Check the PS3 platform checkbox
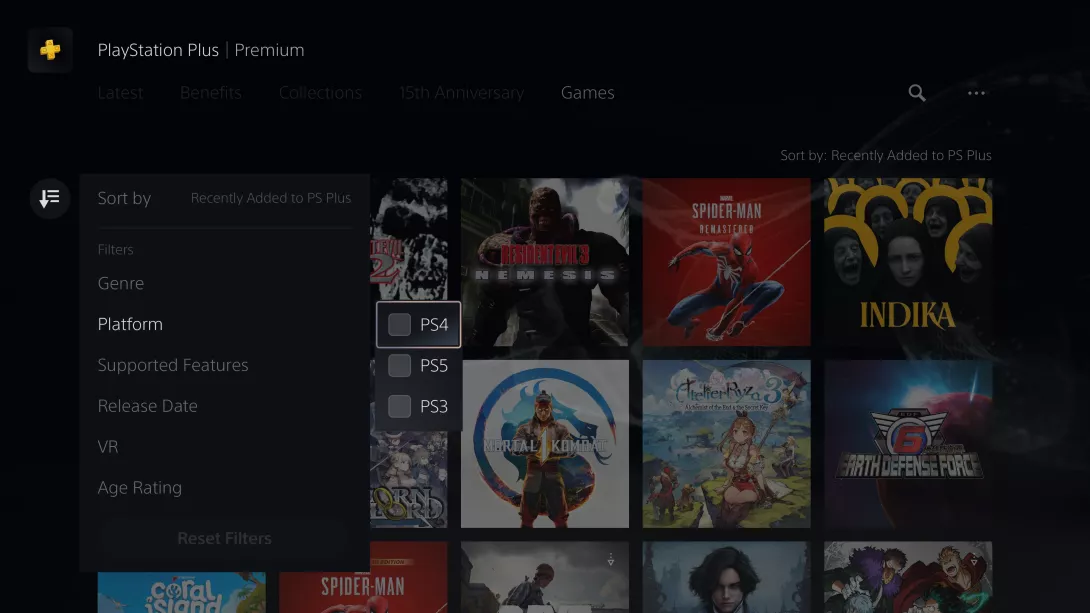 (x=400, y=406)
